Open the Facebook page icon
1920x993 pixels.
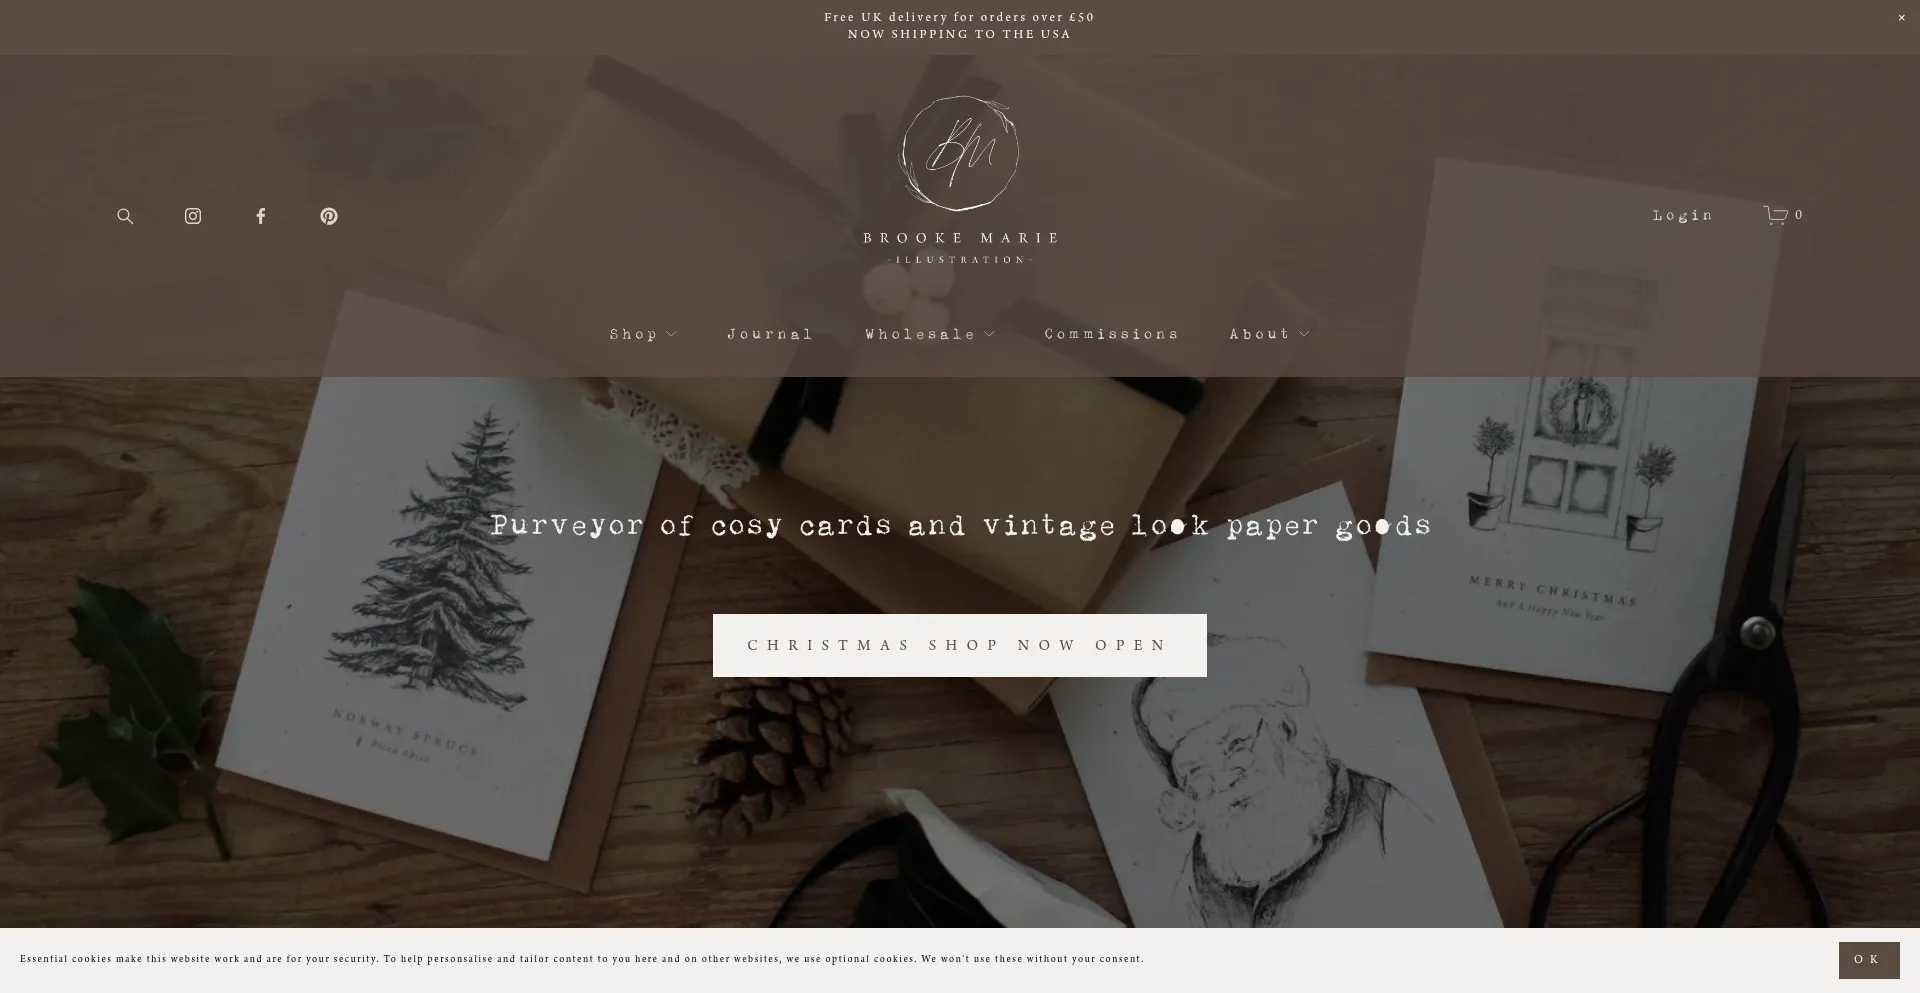click(261, 216)
